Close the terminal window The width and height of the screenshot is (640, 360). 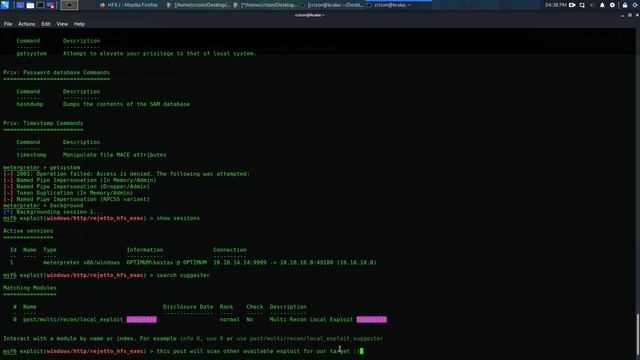point(637,15)
